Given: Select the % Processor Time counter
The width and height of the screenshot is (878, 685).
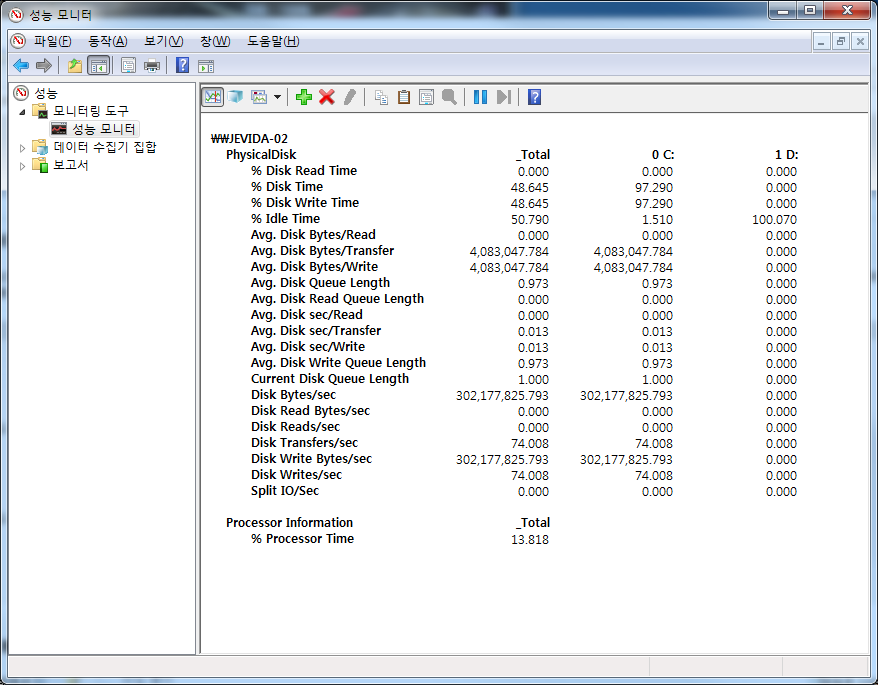Looking at the screenshot, I should [302, 539].
